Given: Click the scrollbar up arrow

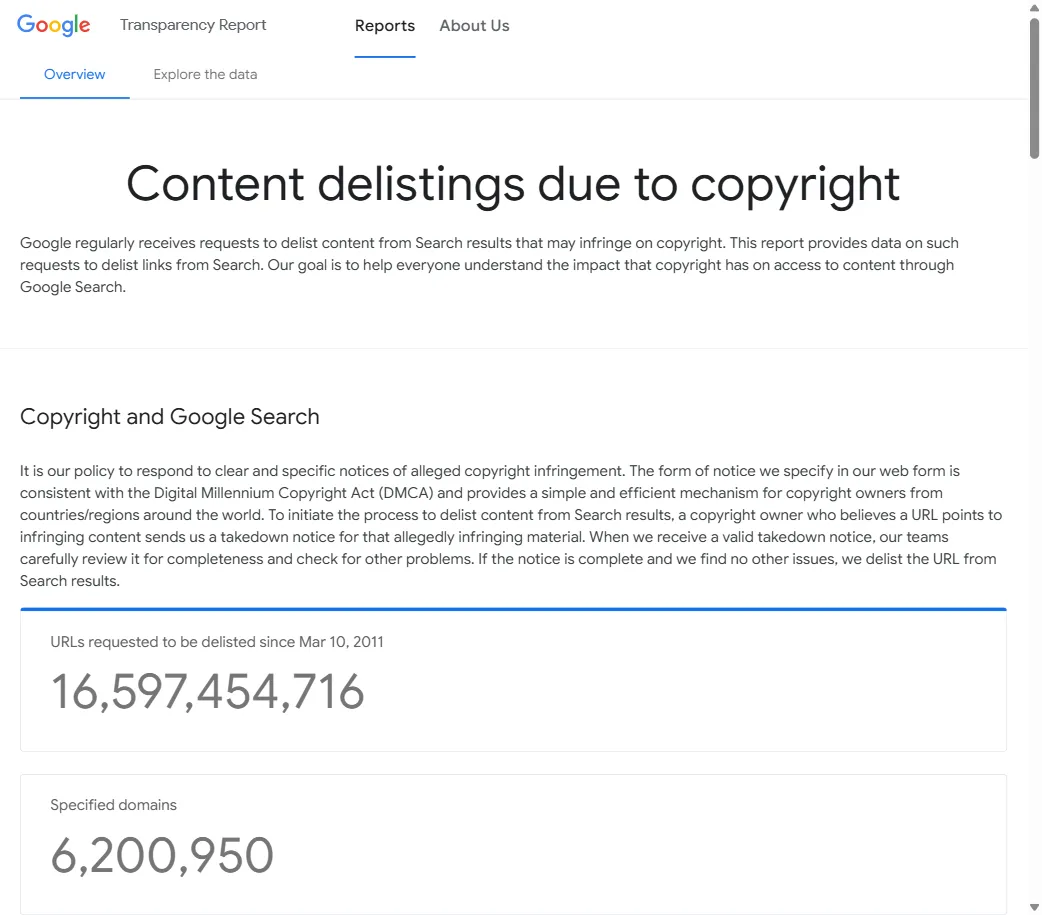Looking at the screenshot, I should pos(1034,7).
